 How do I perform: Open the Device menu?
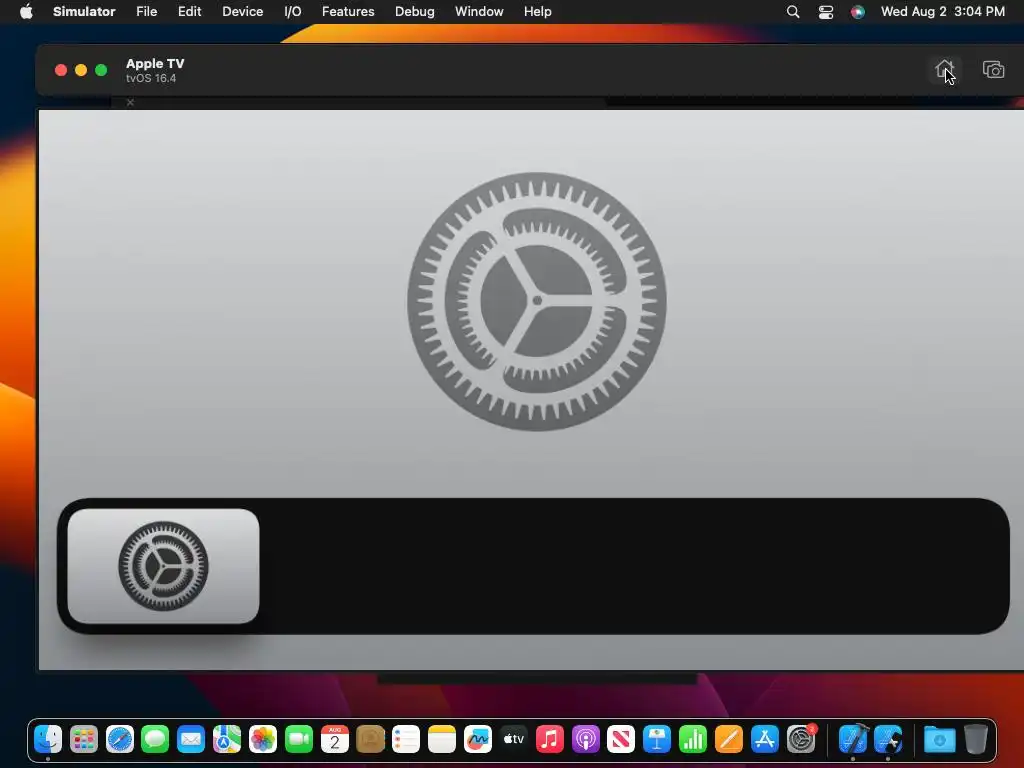pos(242,11)
